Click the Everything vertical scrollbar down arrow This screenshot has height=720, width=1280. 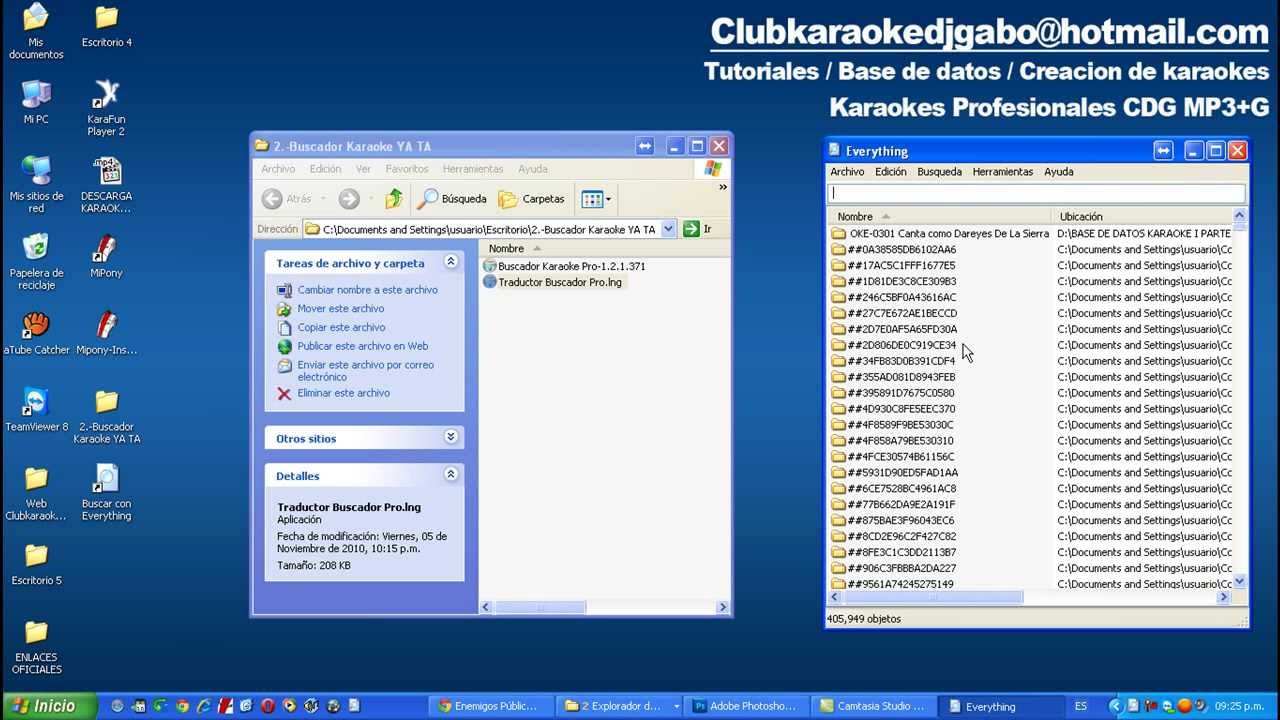click(1240, 581)
